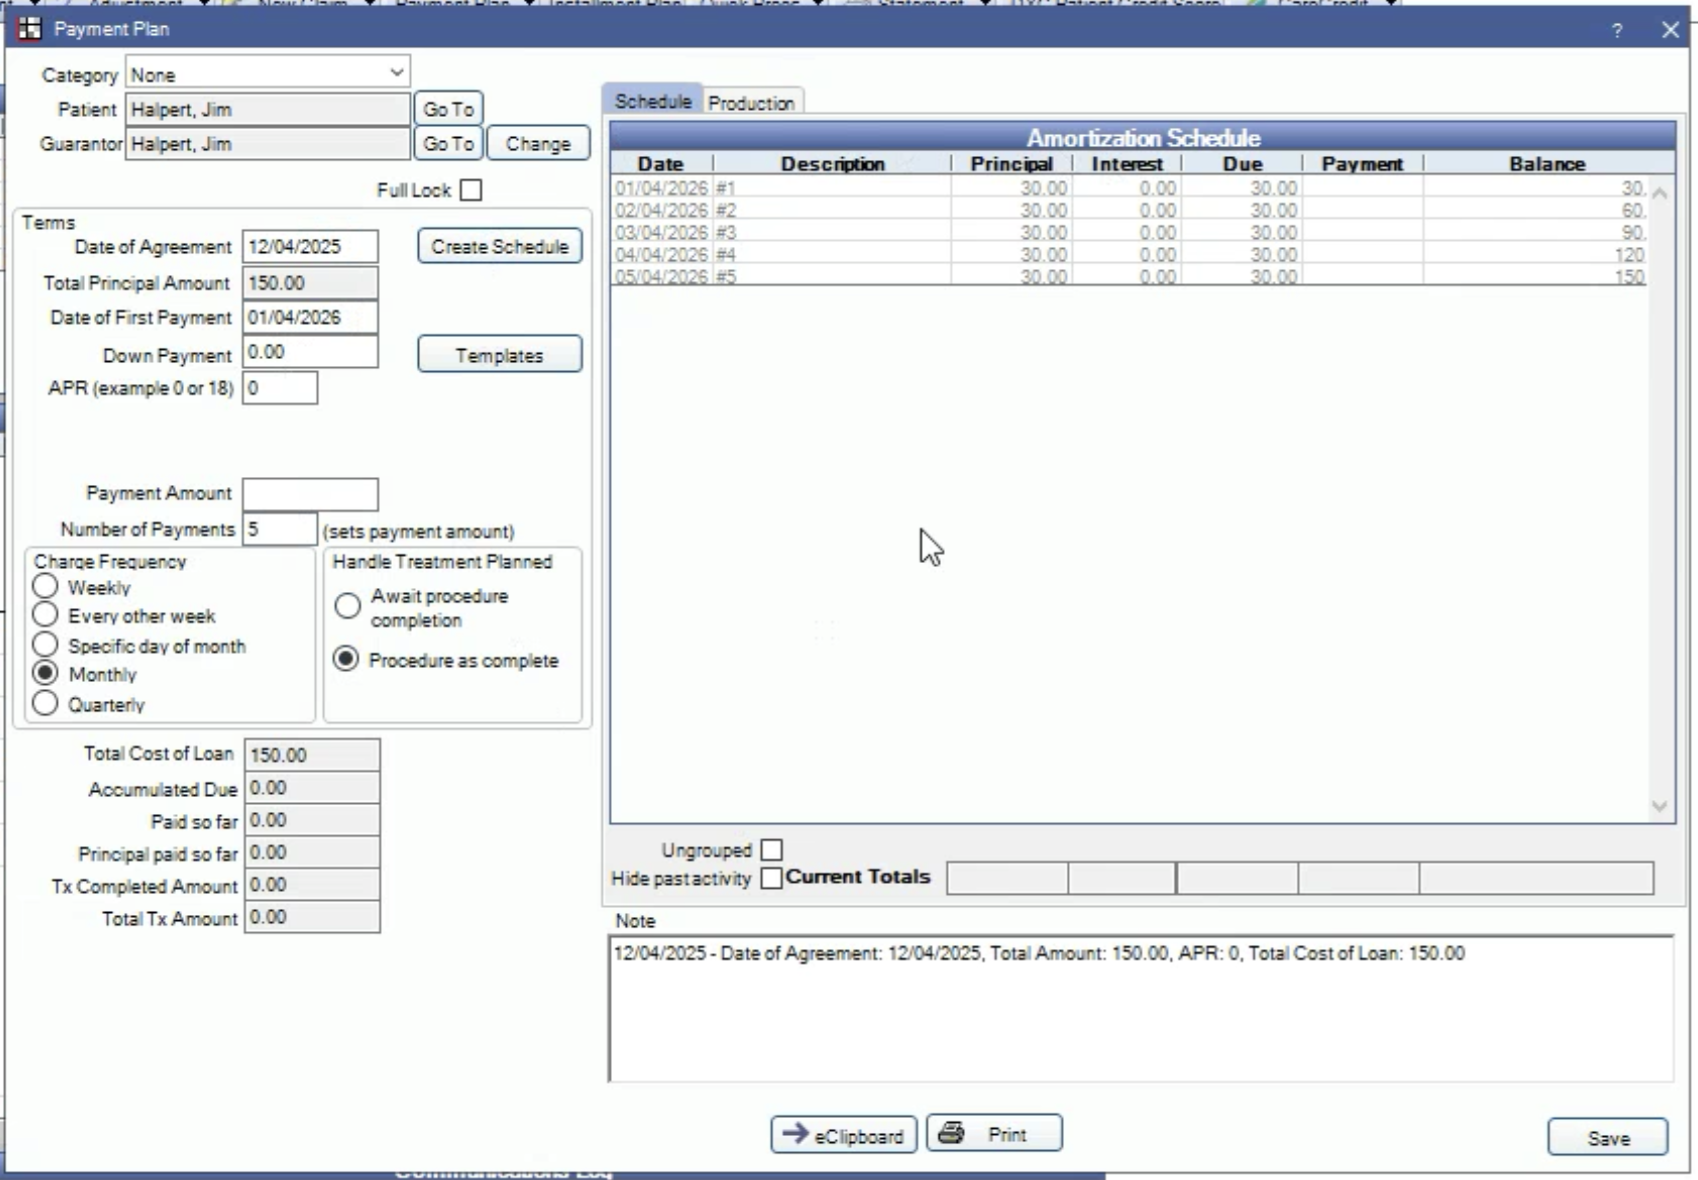This screenshot has height=1180, width=1698.
Task: Enable the Full Lock checkbox
Action: click(x=471, y=190)
